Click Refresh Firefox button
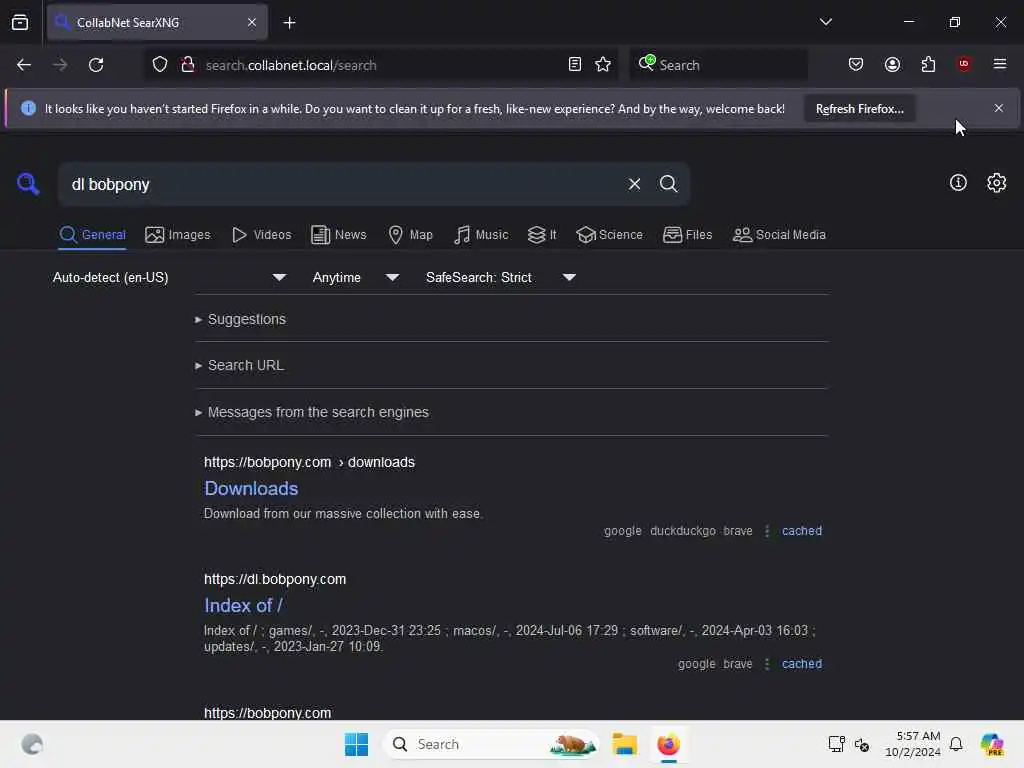This screenshot has height=768, width=1024. coord(859,109)
